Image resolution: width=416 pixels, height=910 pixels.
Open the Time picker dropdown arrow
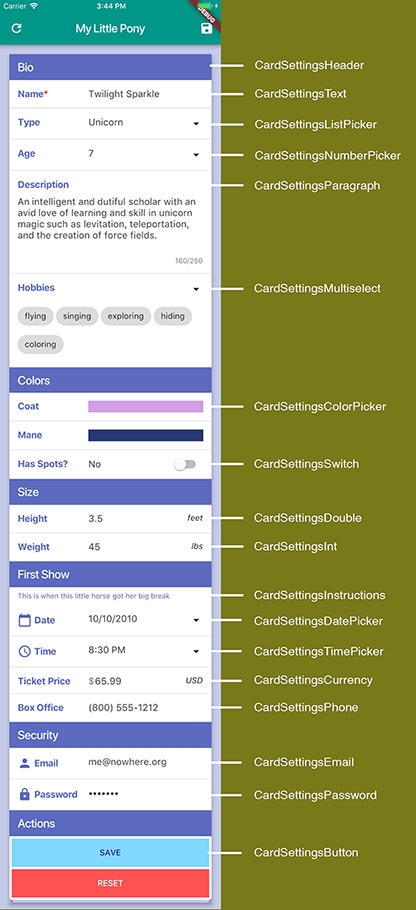[x=196, y=651]
